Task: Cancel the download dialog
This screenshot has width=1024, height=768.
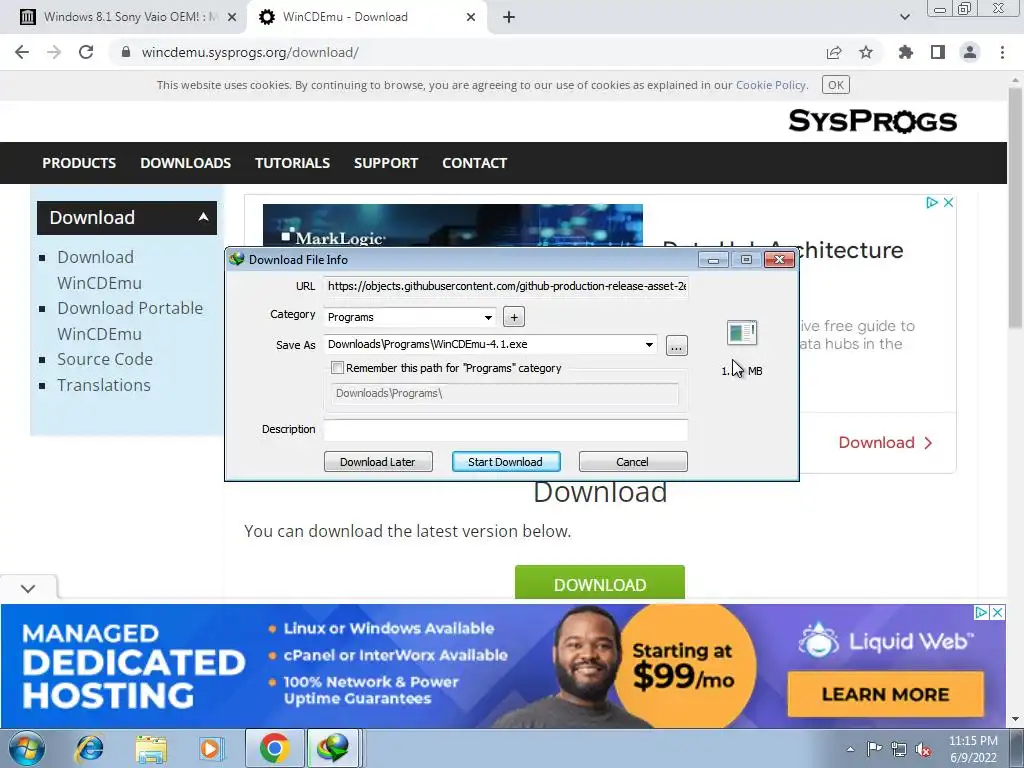Action: coord(633,462)
